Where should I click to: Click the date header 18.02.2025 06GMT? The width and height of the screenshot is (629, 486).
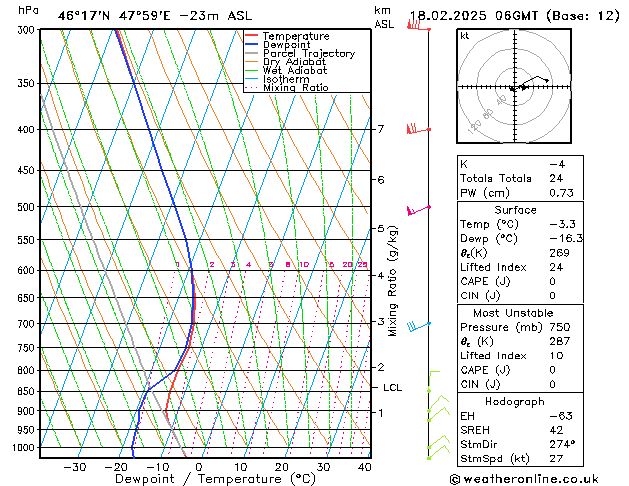(x=474, y=16)
